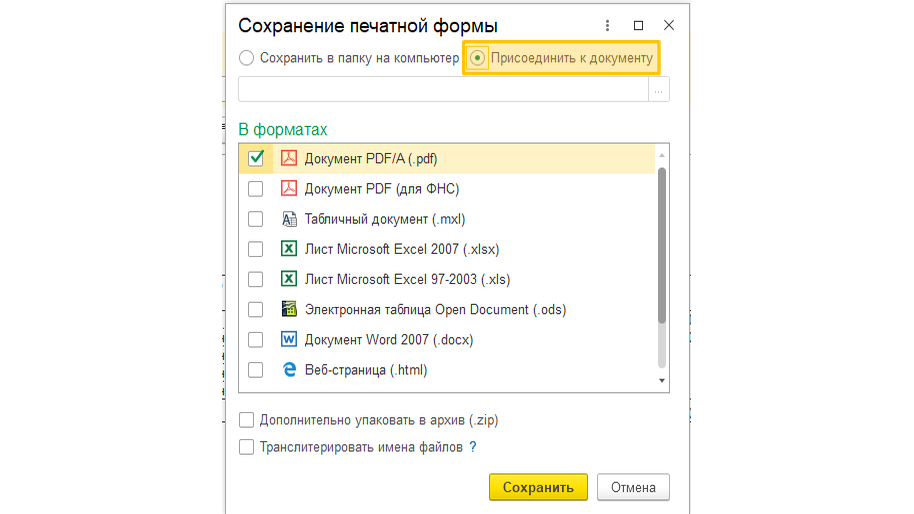Tick Электронная таблица Open Document (.ods) checkbox
This screenshot has width=914, height=514.
[255, 309]
